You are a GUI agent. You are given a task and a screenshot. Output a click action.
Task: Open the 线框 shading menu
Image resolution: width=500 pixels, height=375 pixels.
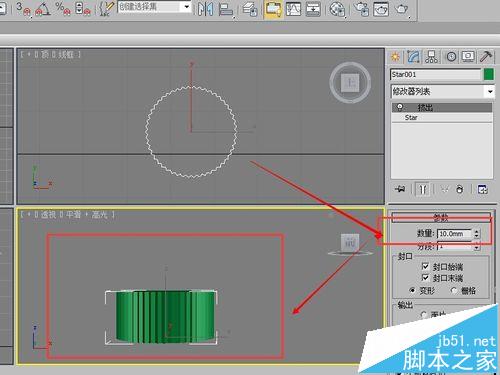tap(66, 54)
